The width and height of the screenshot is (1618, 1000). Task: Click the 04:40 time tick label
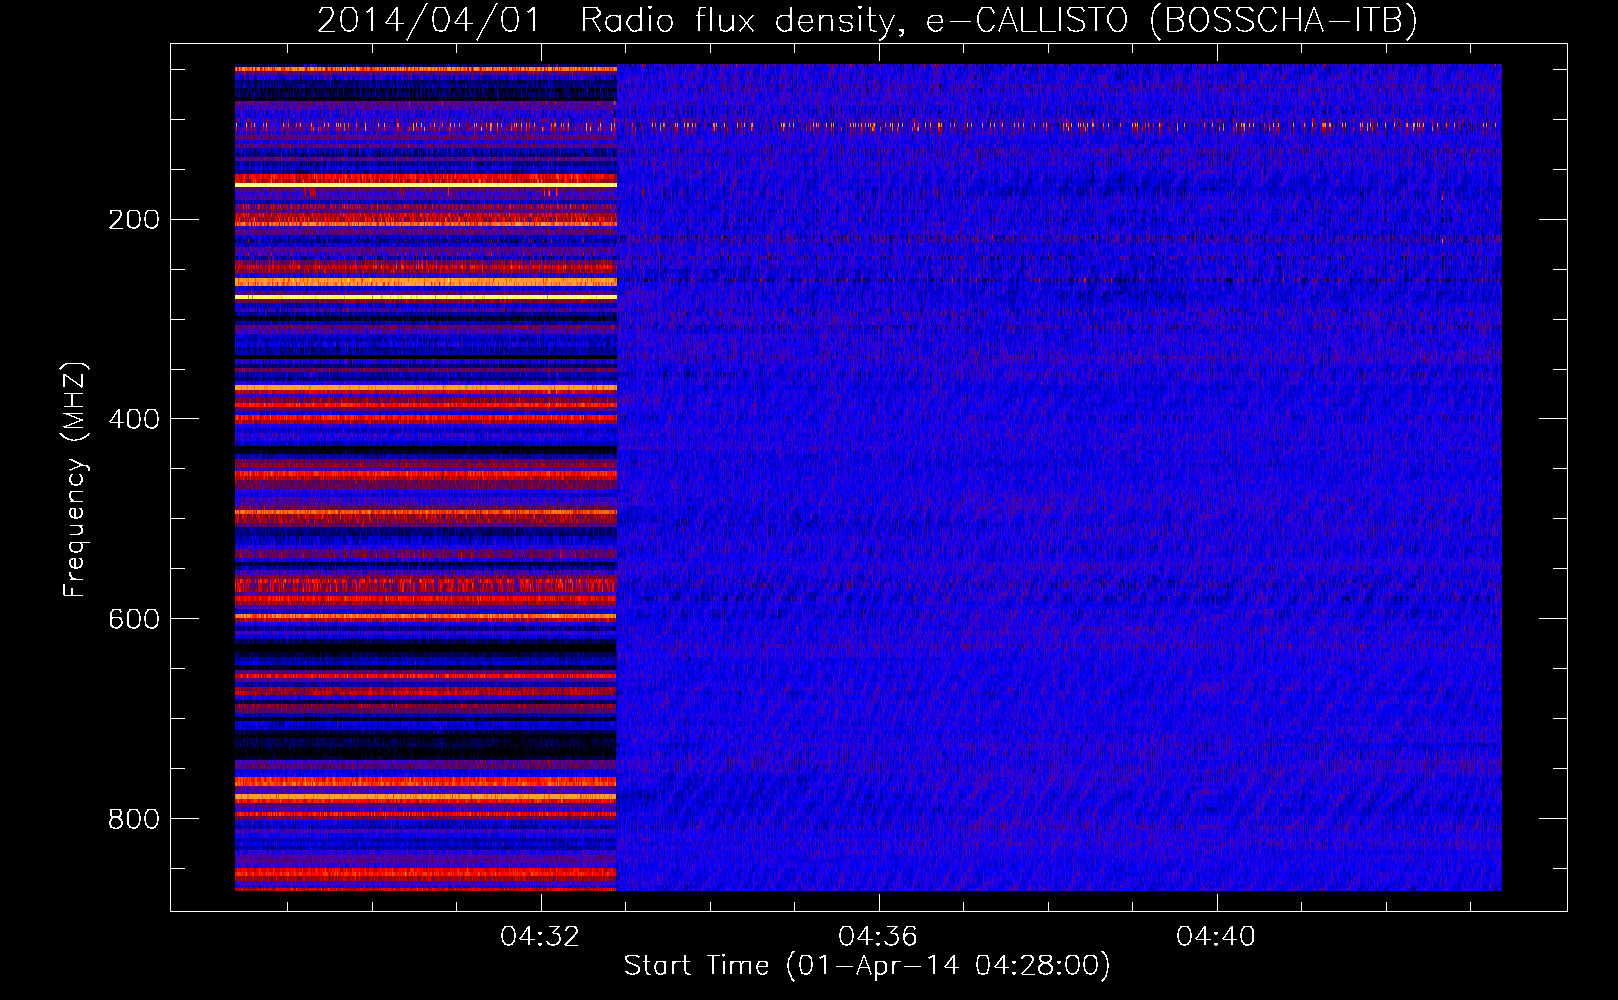1216,937
